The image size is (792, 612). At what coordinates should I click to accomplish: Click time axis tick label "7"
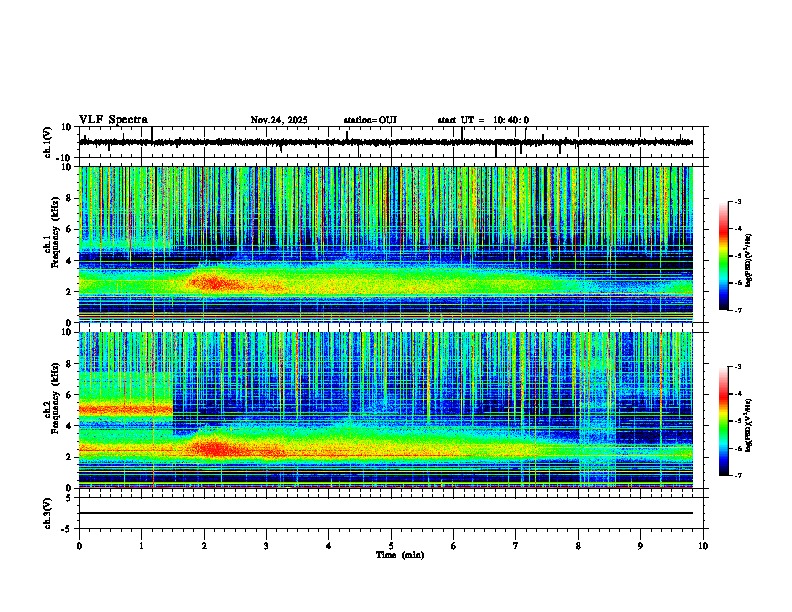point(516,546)
